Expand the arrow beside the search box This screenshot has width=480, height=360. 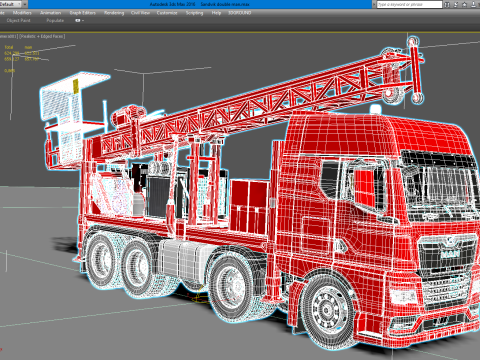[x=373, y=4]
